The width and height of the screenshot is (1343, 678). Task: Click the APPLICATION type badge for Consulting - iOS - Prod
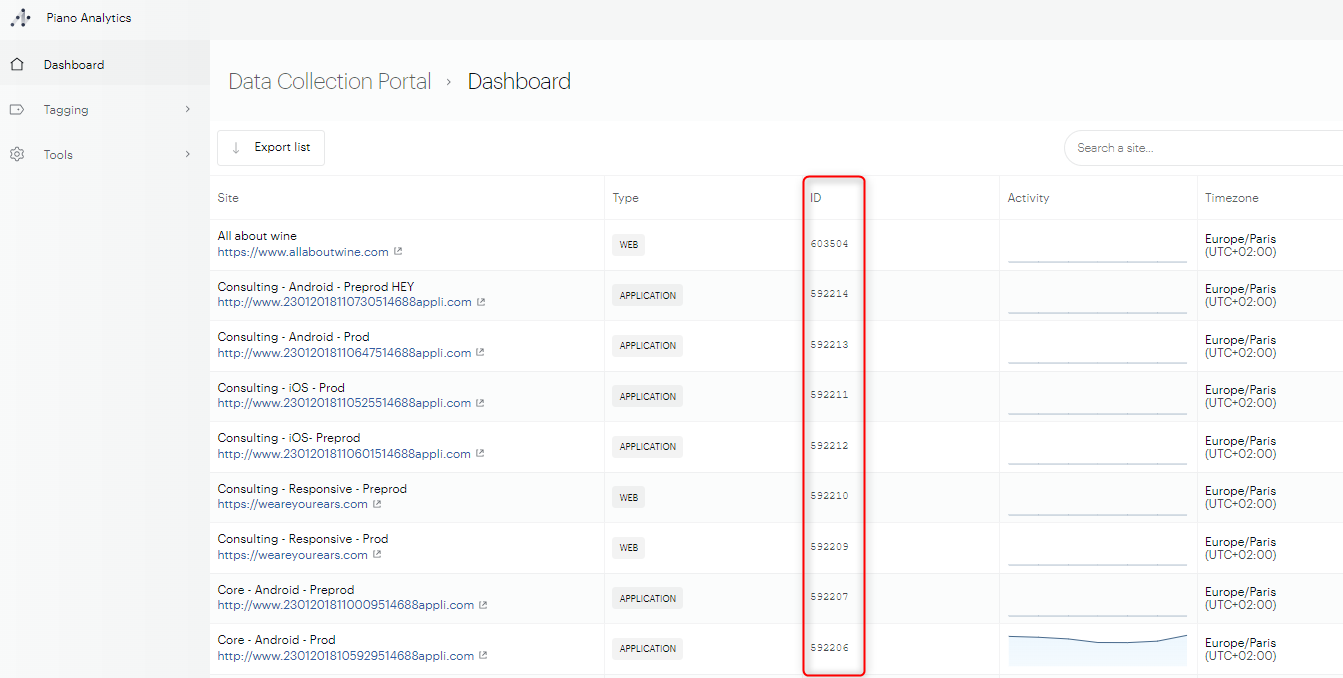coord(647,396)
